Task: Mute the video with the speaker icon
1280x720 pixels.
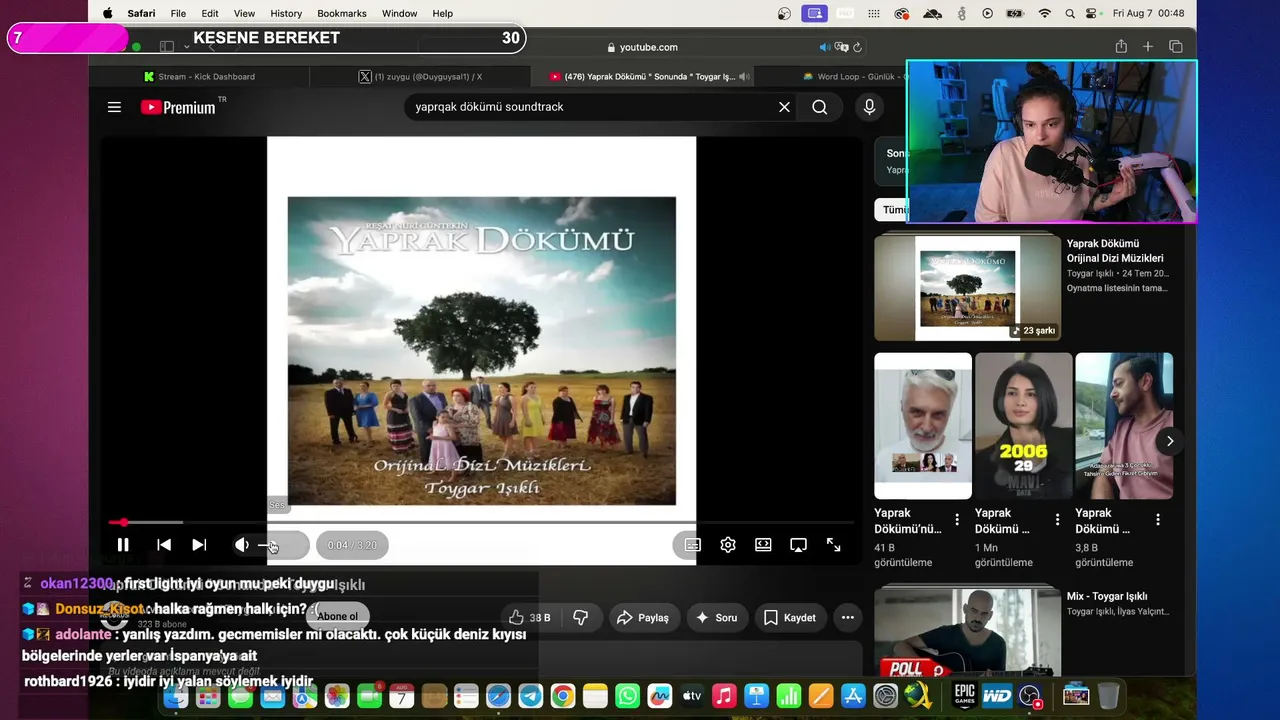Action: 242,545
